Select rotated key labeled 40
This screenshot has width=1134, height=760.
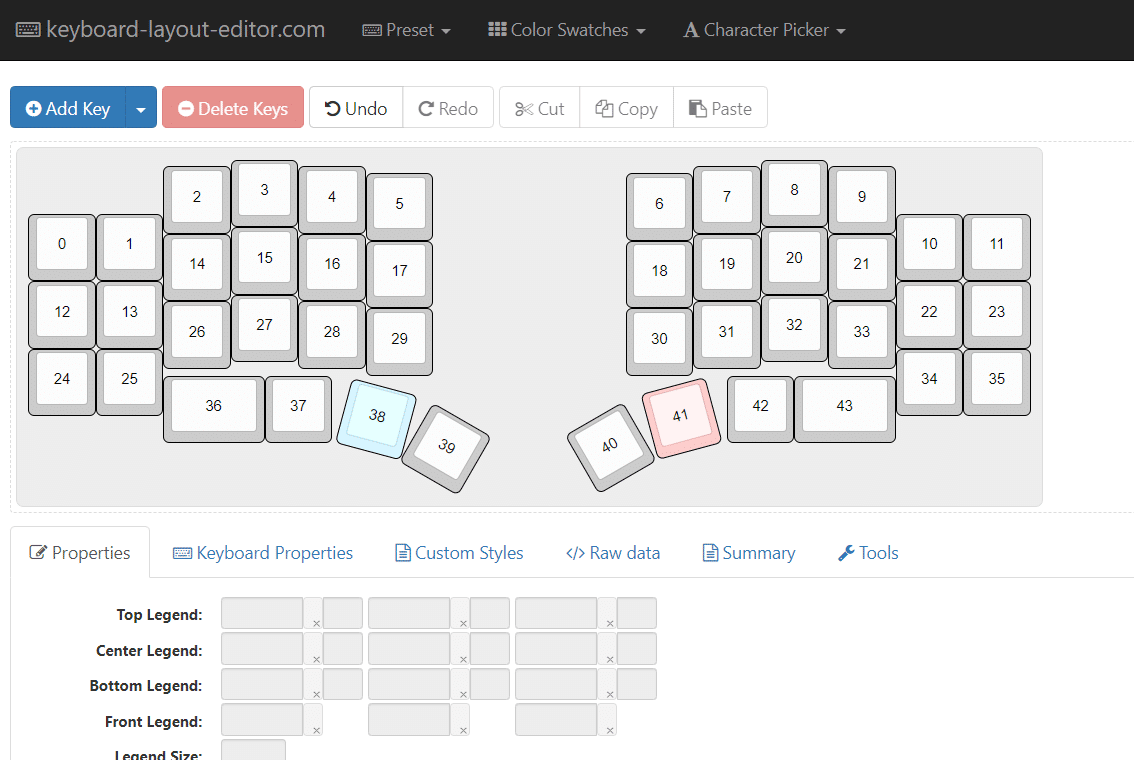point(611,446)
